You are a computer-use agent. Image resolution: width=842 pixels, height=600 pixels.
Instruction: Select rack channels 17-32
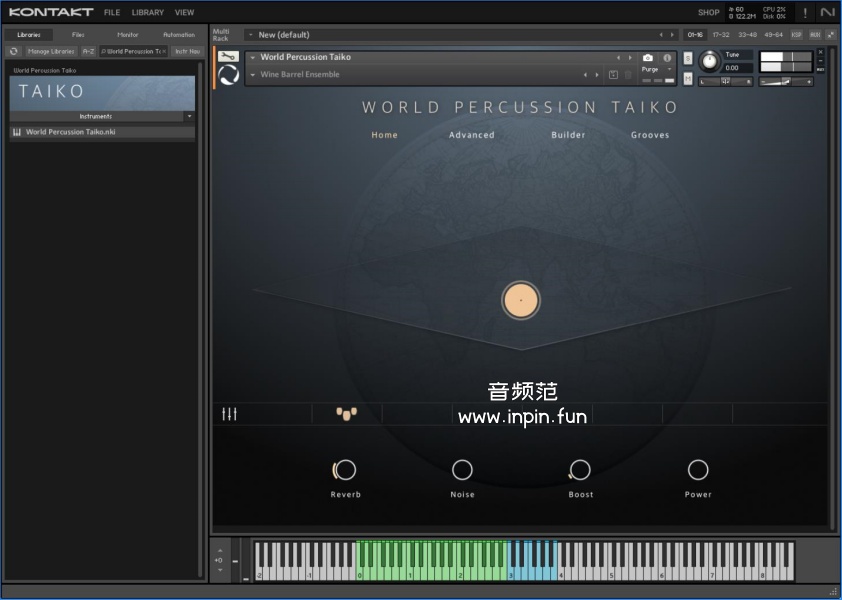point(721,34)
